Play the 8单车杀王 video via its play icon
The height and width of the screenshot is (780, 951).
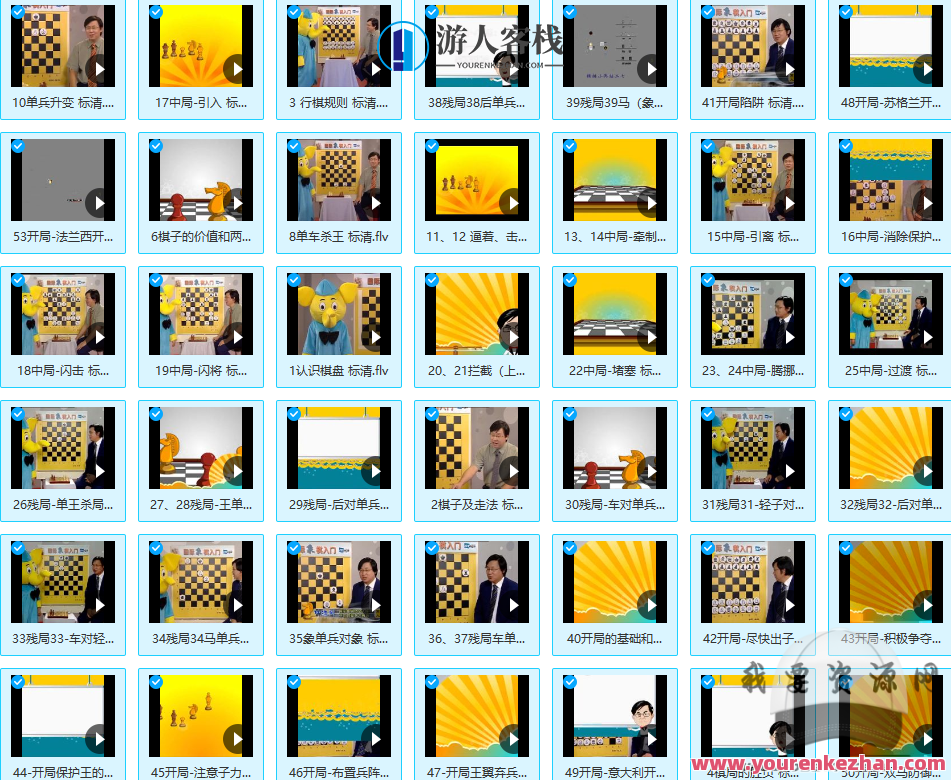[x=375, y=203]
